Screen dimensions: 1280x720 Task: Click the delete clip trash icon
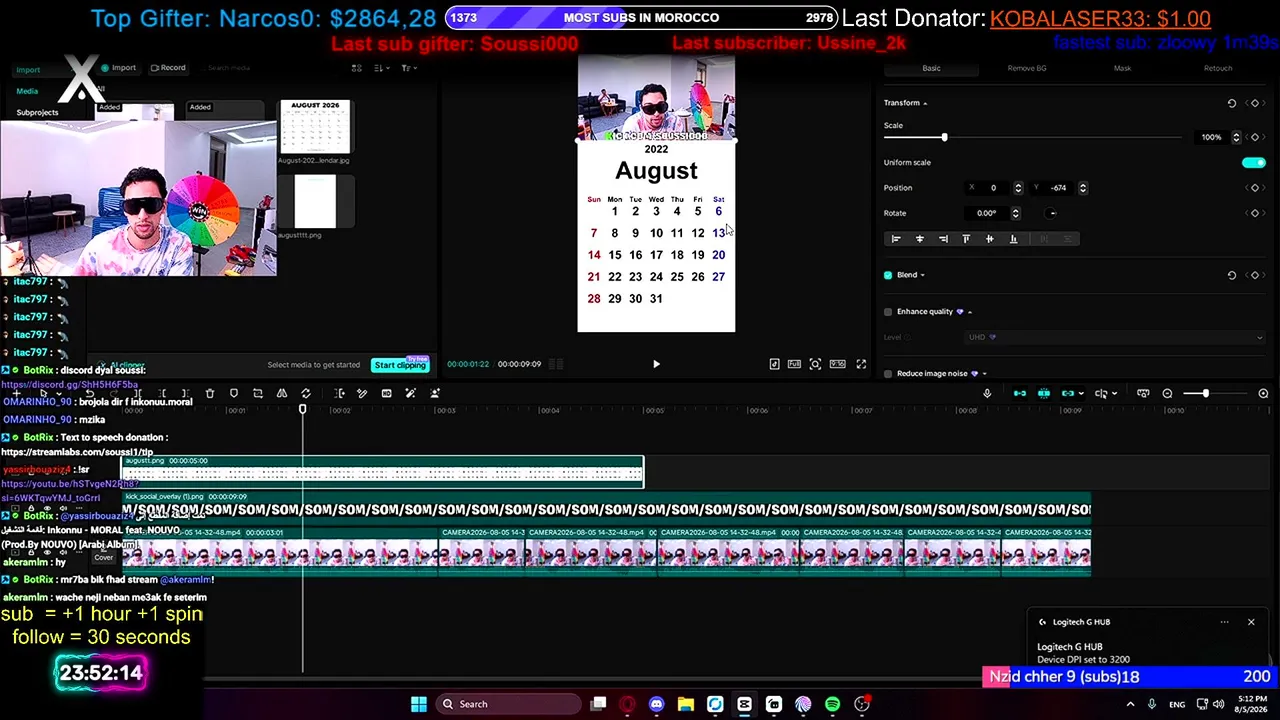(210, 394)
